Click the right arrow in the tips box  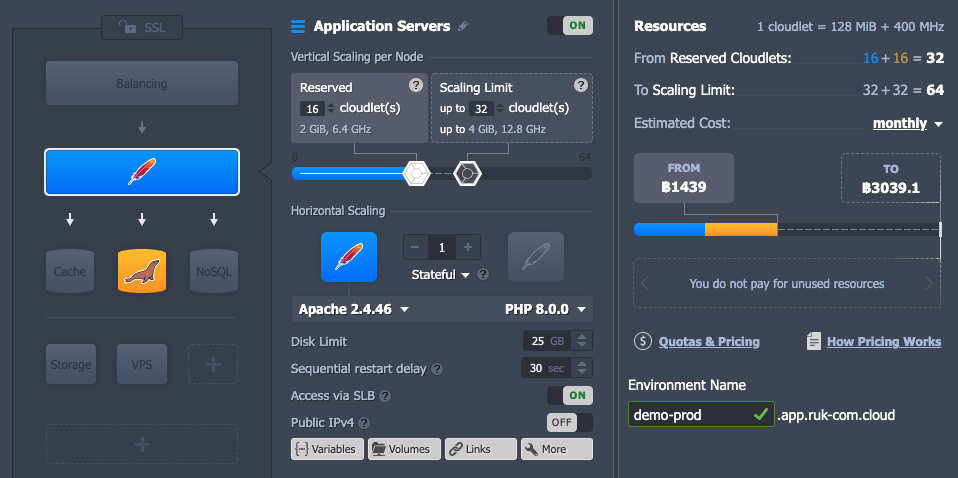click(x=929, y=284)
